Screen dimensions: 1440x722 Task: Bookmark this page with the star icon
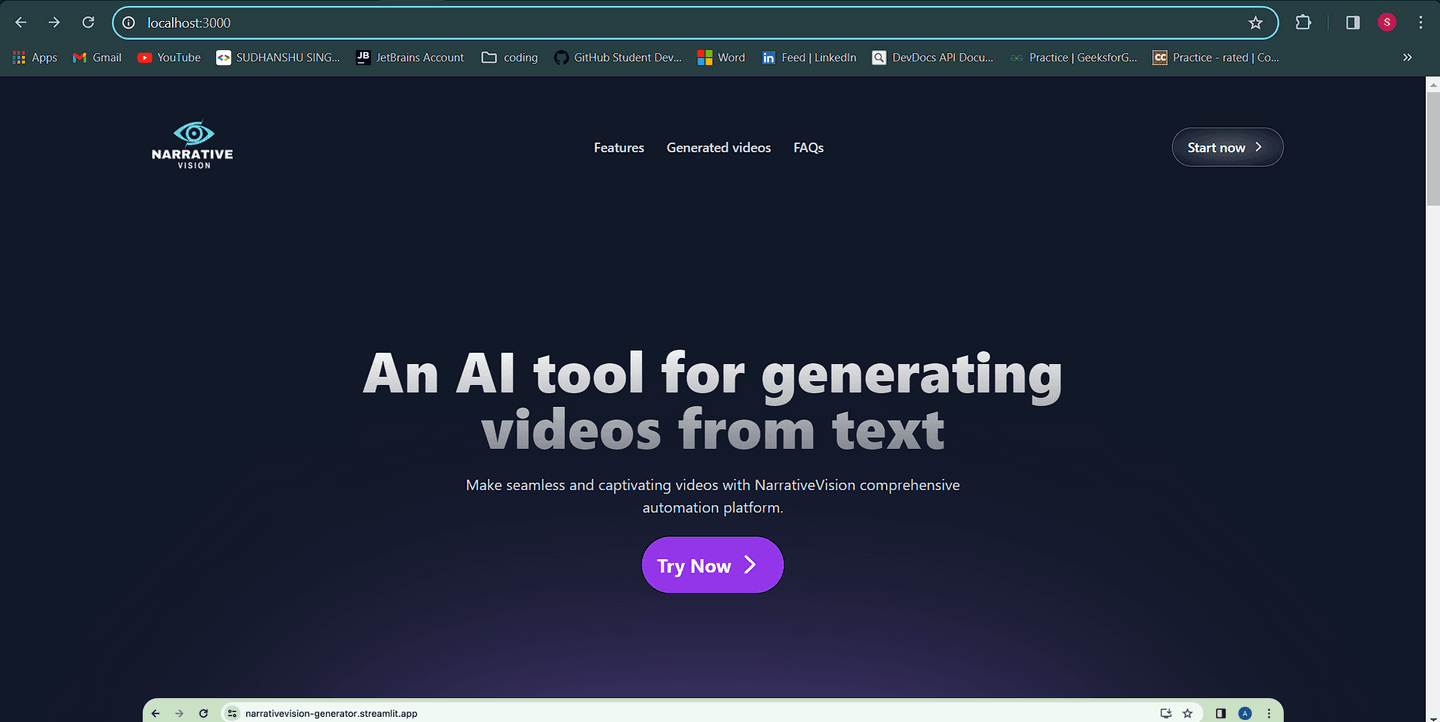(x=1255, y=22)
